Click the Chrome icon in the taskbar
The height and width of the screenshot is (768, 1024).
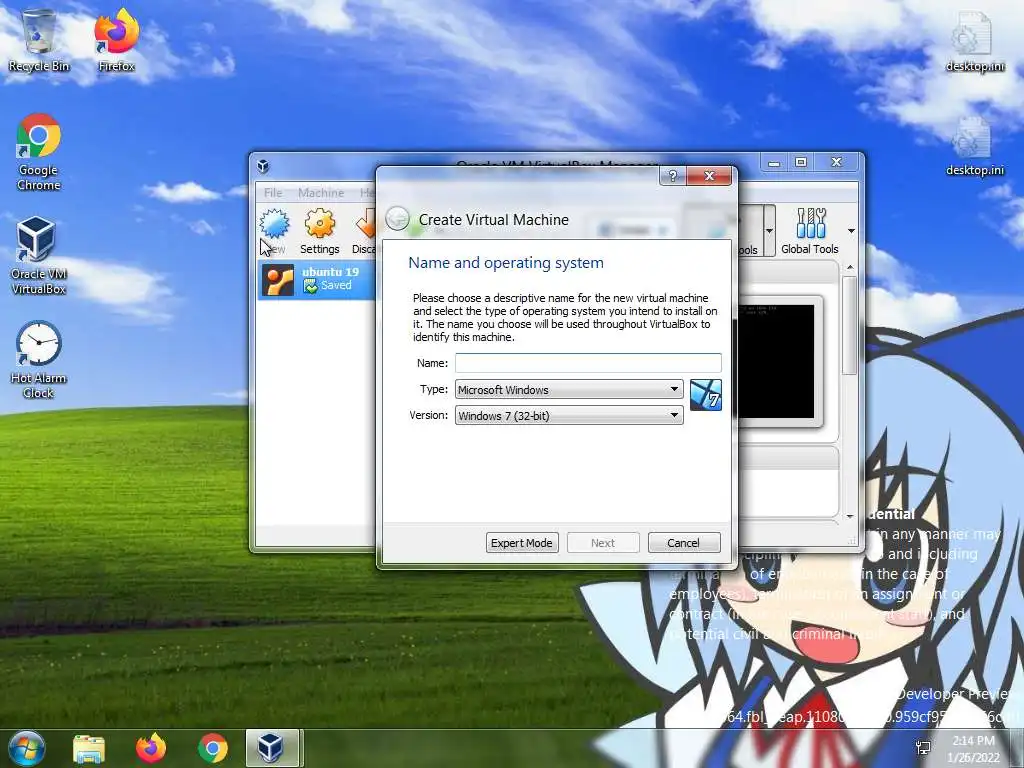point(213,748)
